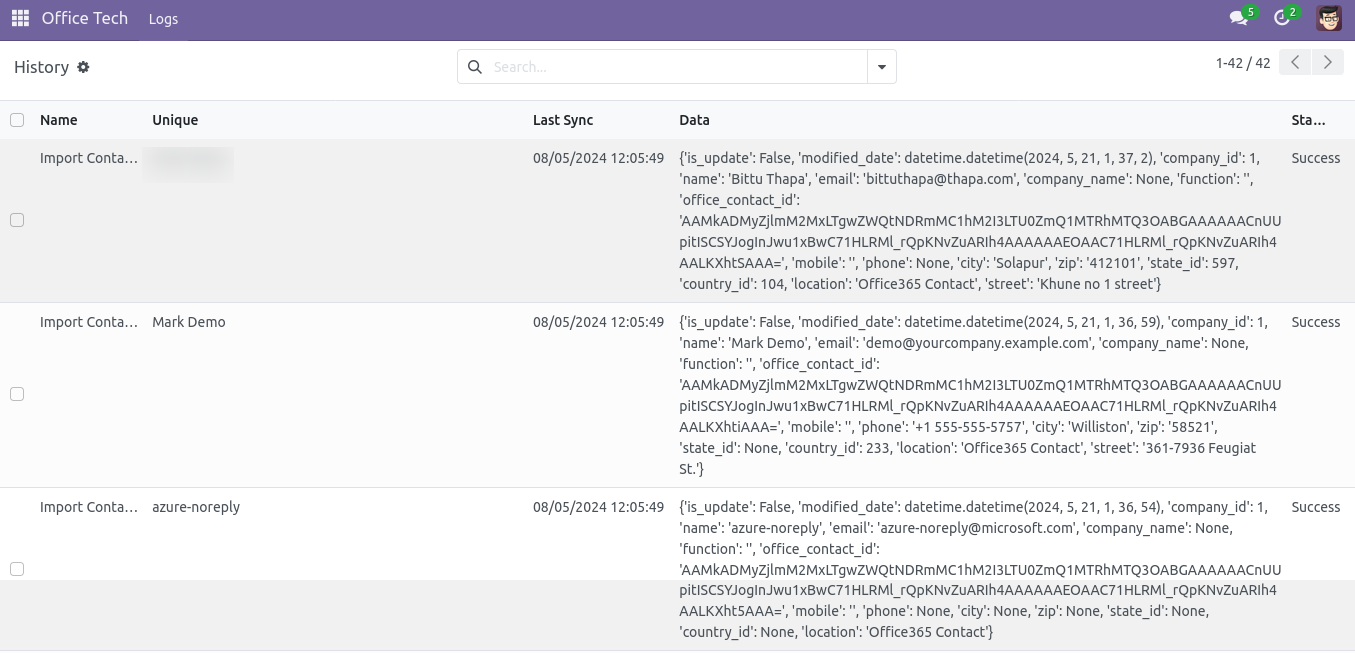Click the 1-42 / 42 pager counter
The width and height of the screenshot is (1355, 653).
pyautogui.click(x=1243, y=63)
